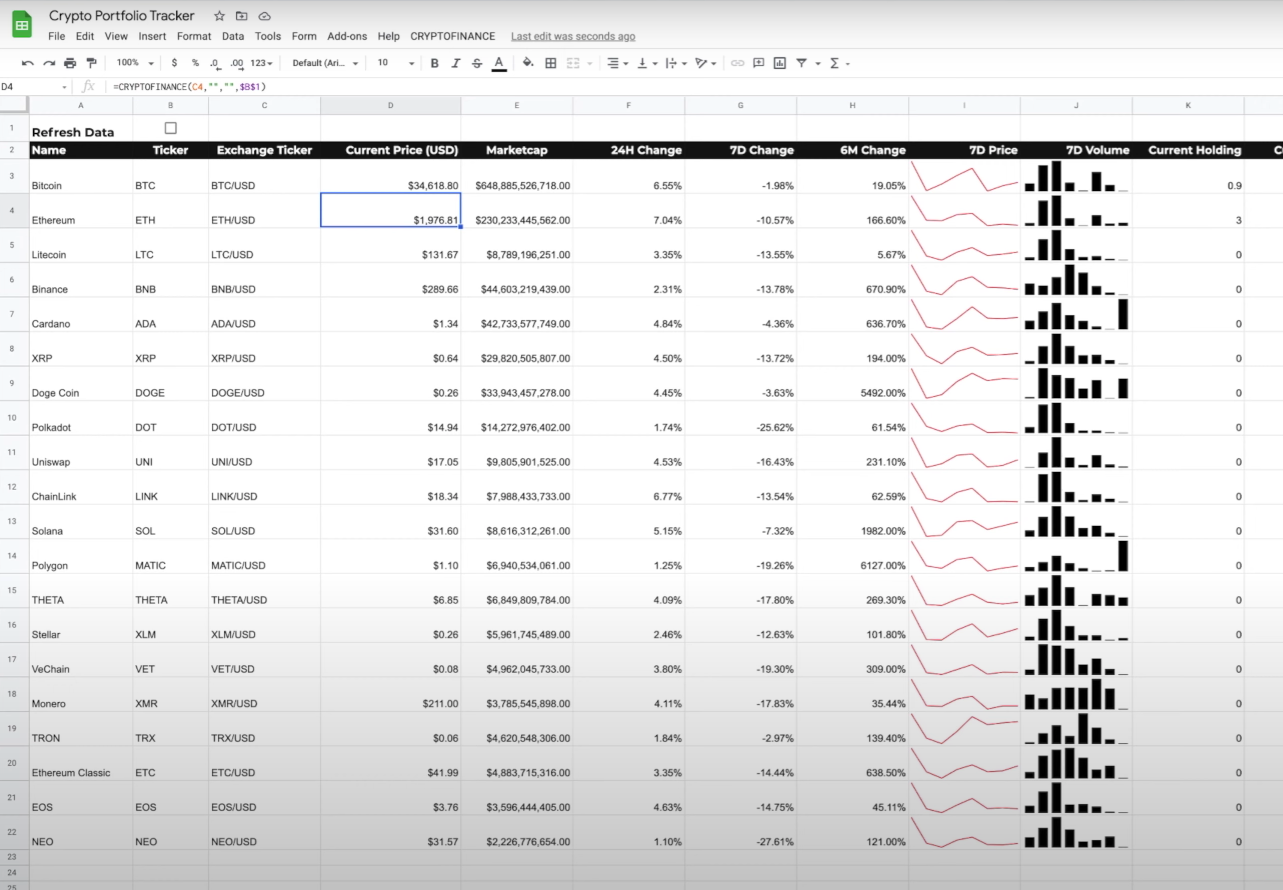The height and width of the screenshot is (890, 1283).
Task: Insert a link
Action: click(x=737, y=63)
